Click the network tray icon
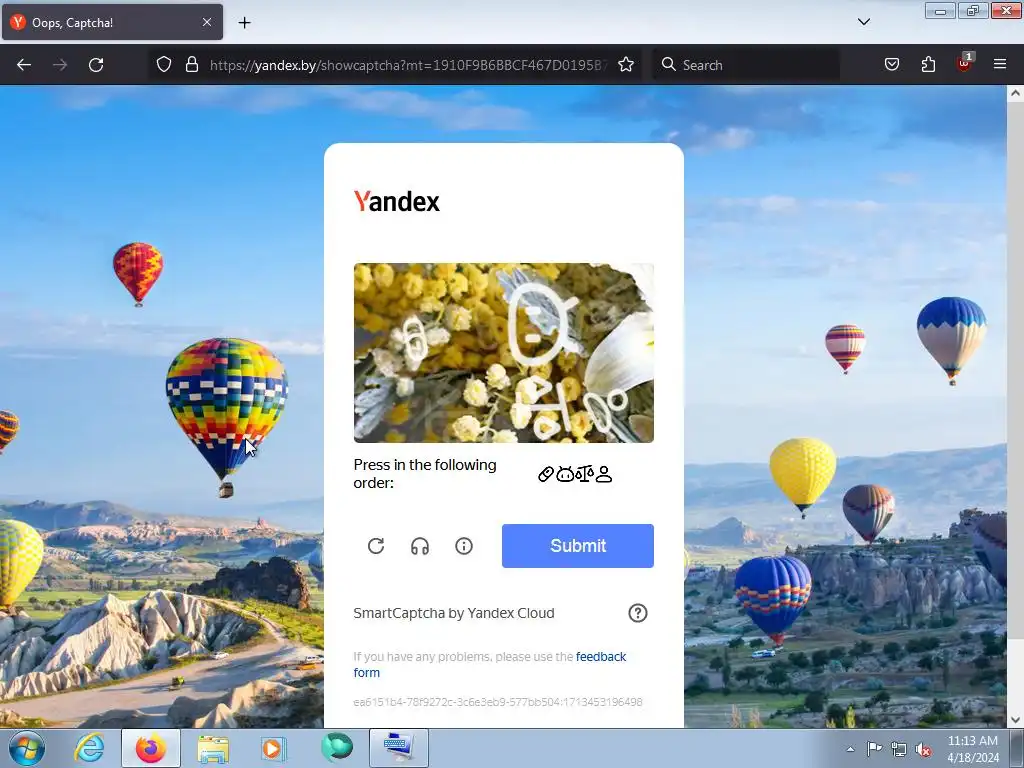The height and width of the screenshot is (768, 1024). [899, 749]
